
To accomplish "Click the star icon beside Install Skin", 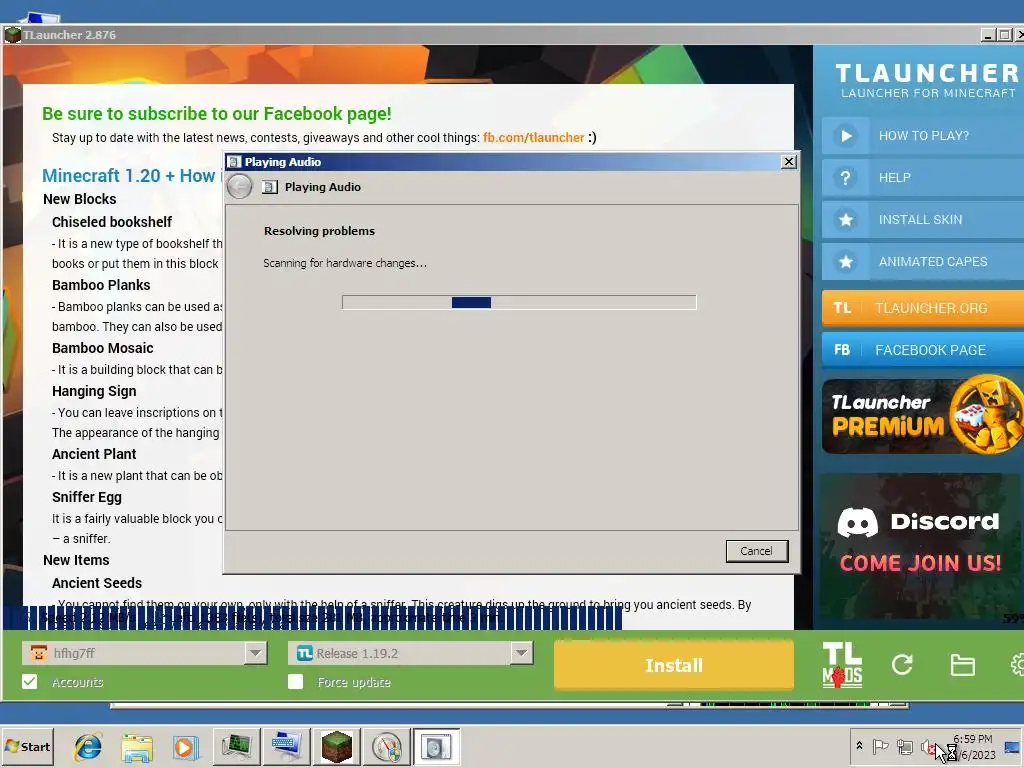I will click(846, 219).
